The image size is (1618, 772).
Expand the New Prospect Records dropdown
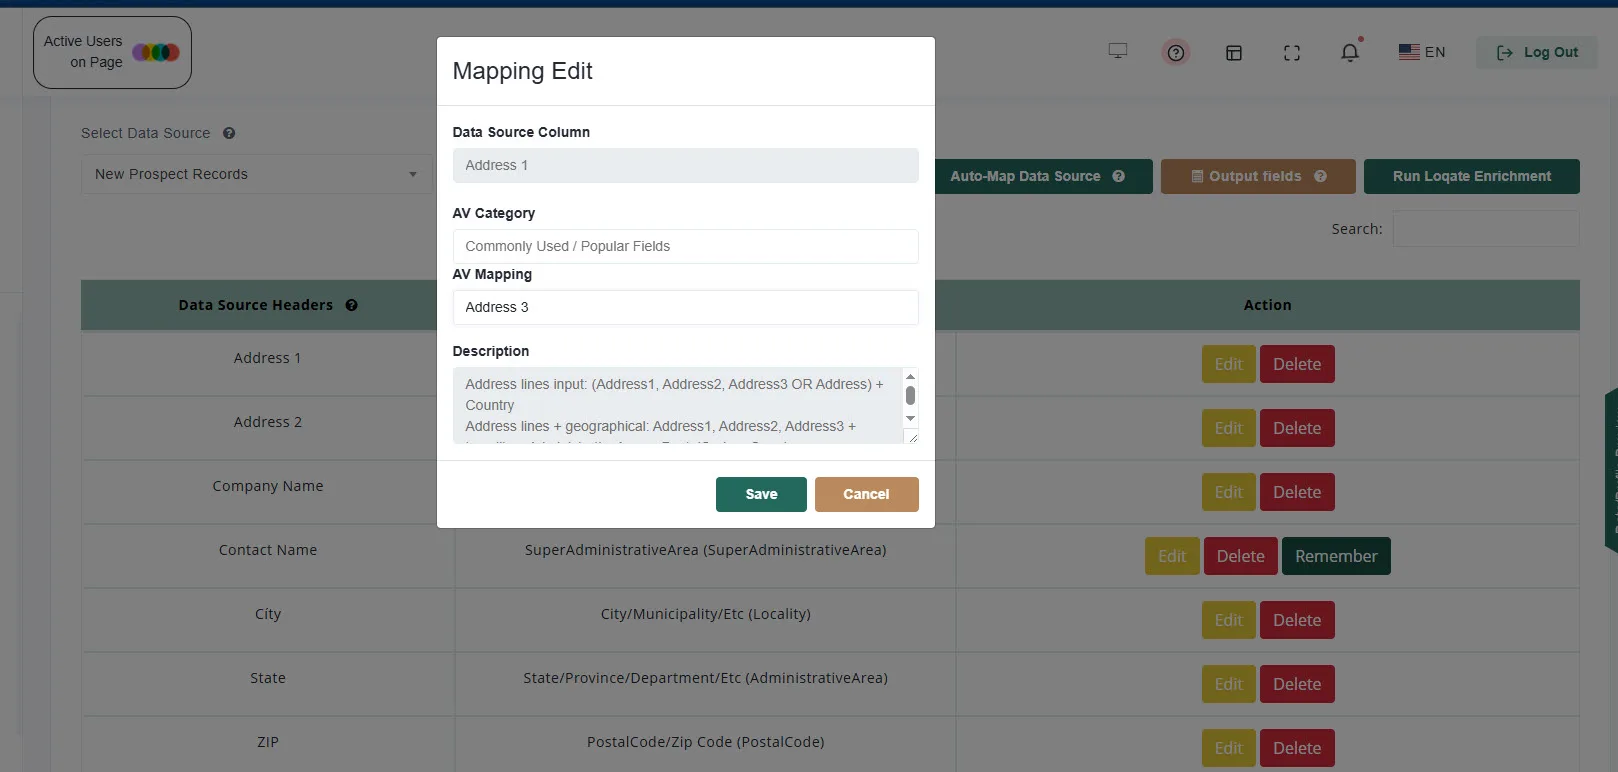[257, 174]
